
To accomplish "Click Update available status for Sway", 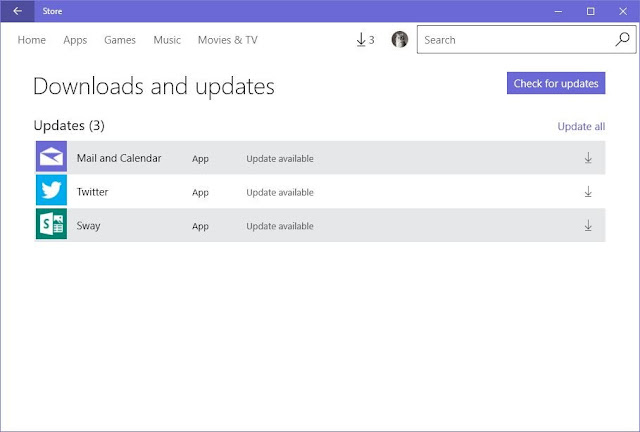I will (x=280, y=226).
